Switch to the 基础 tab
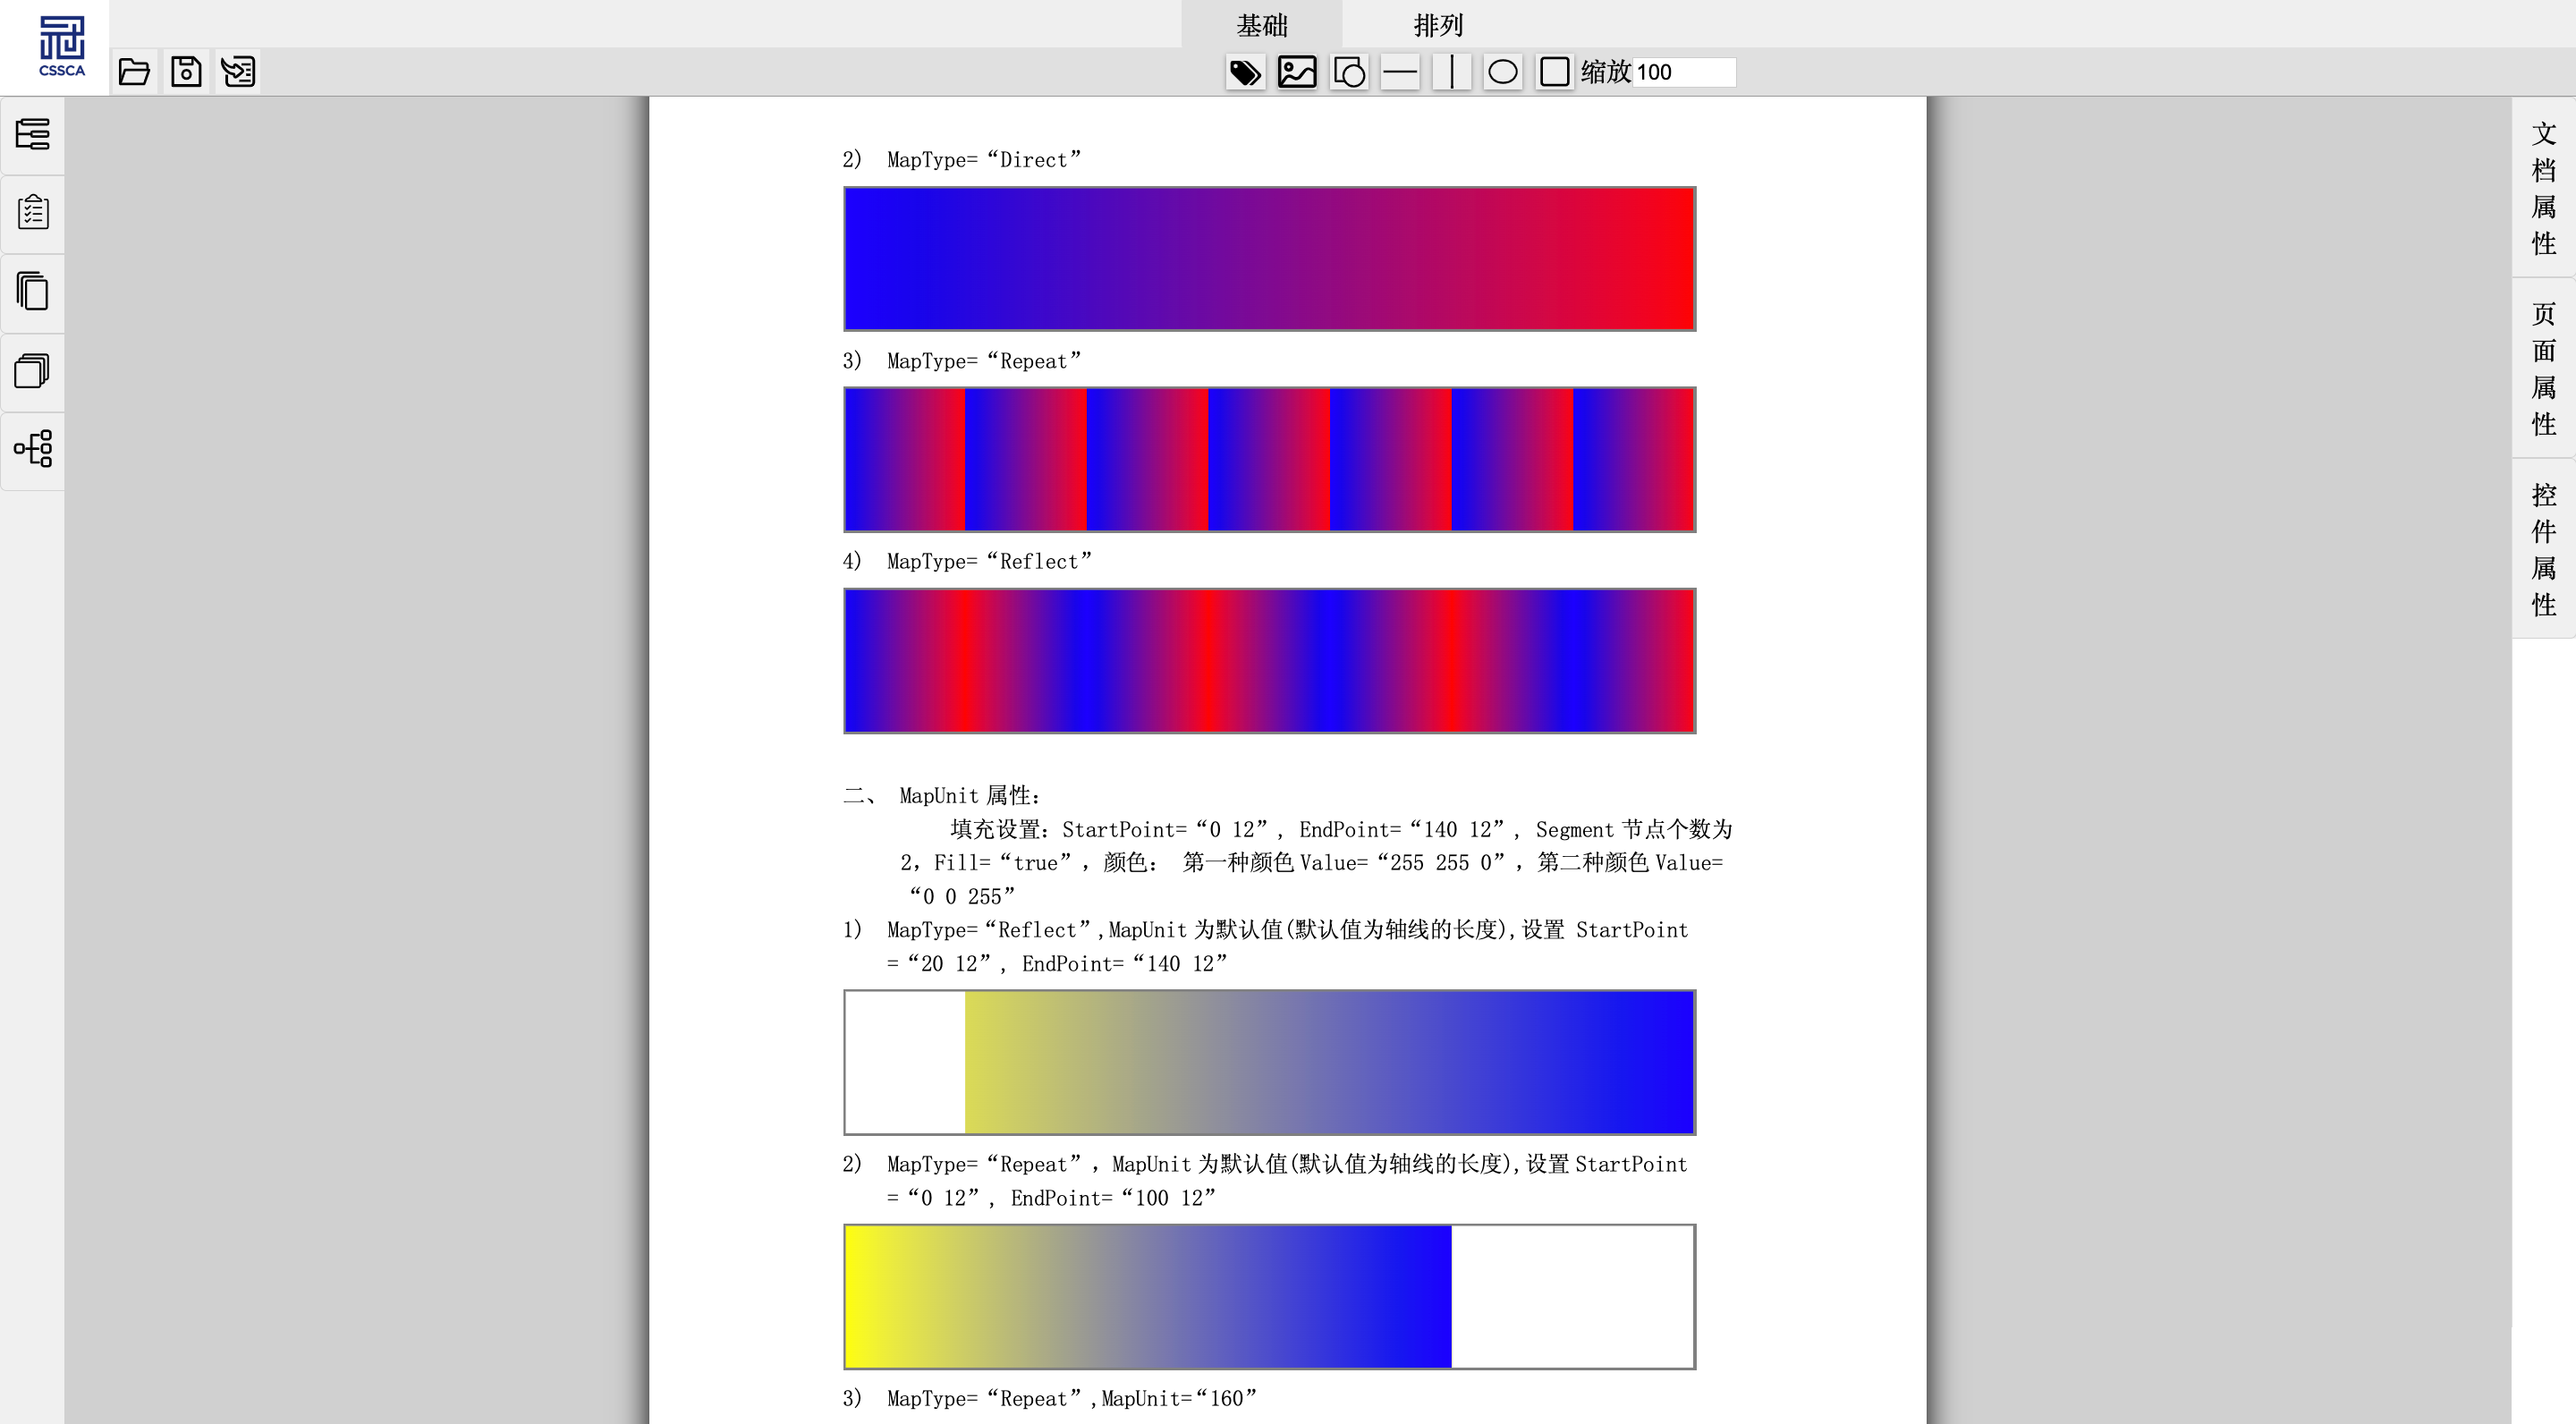This screenshot has width=2576, height=1424. point(1262,25)
